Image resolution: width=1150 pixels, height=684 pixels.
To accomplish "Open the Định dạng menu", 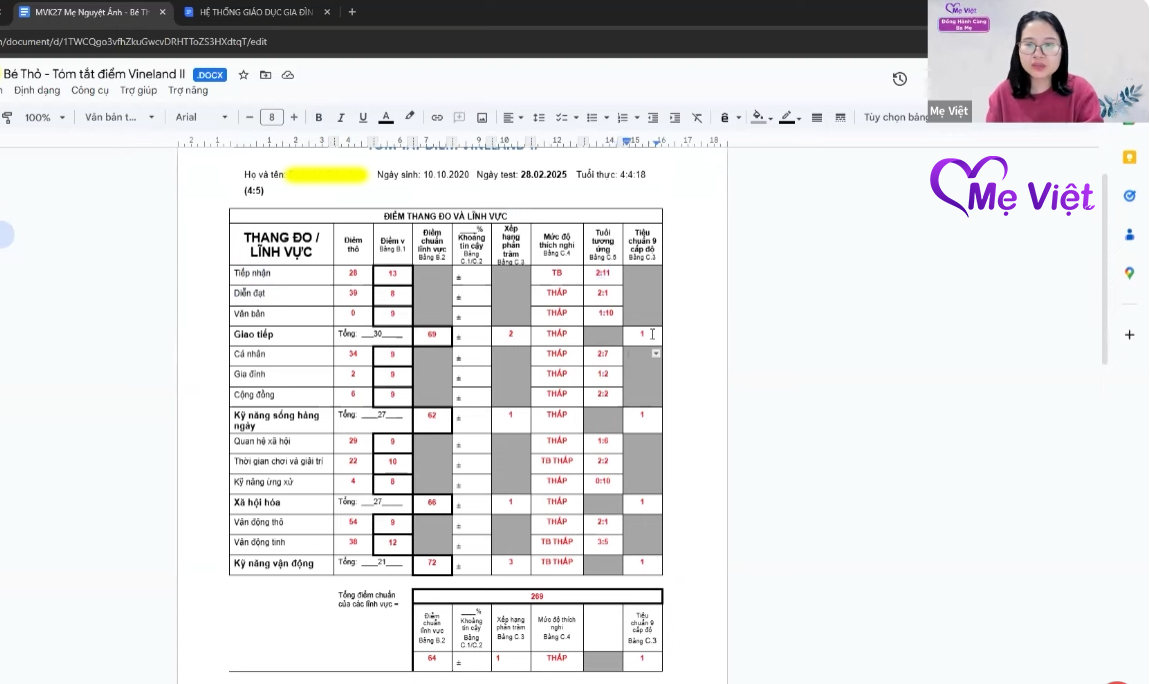I will (x=37, y=90).
